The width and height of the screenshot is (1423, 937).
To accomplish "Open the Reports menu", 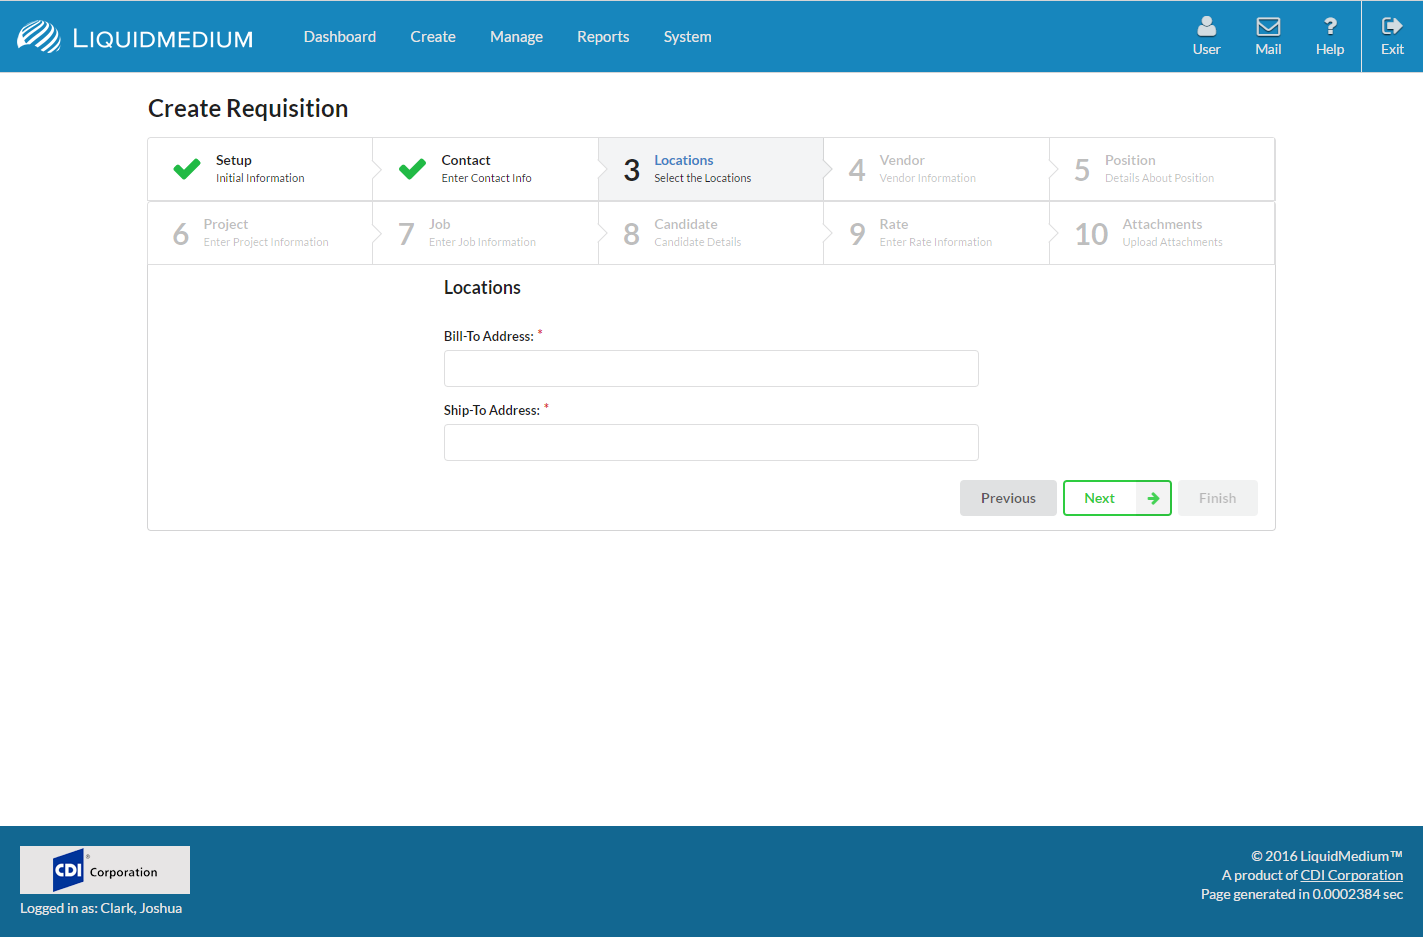I will click(603, 37).
